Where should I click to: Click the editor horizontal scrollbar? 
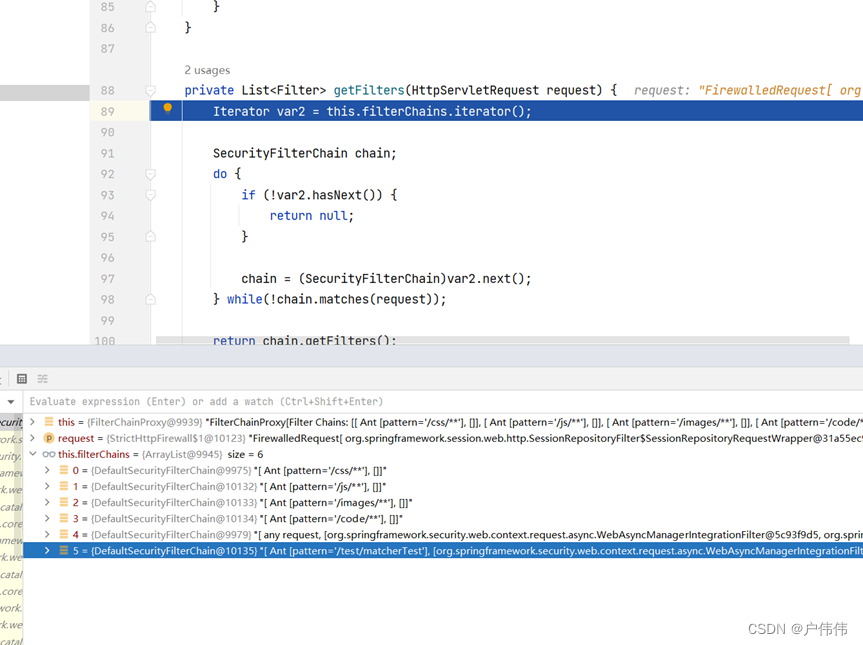(502, 340)
